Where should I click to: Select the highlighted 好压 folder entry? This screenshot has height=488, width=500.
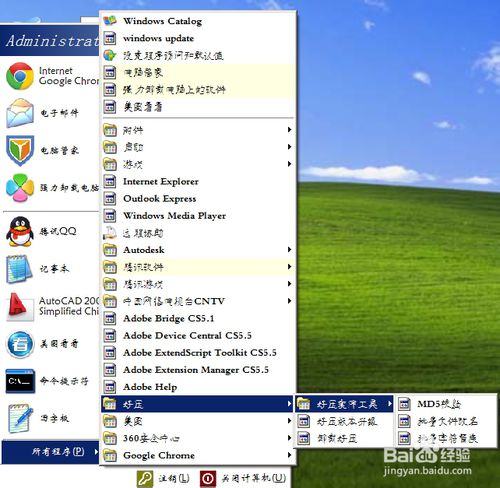197,404
